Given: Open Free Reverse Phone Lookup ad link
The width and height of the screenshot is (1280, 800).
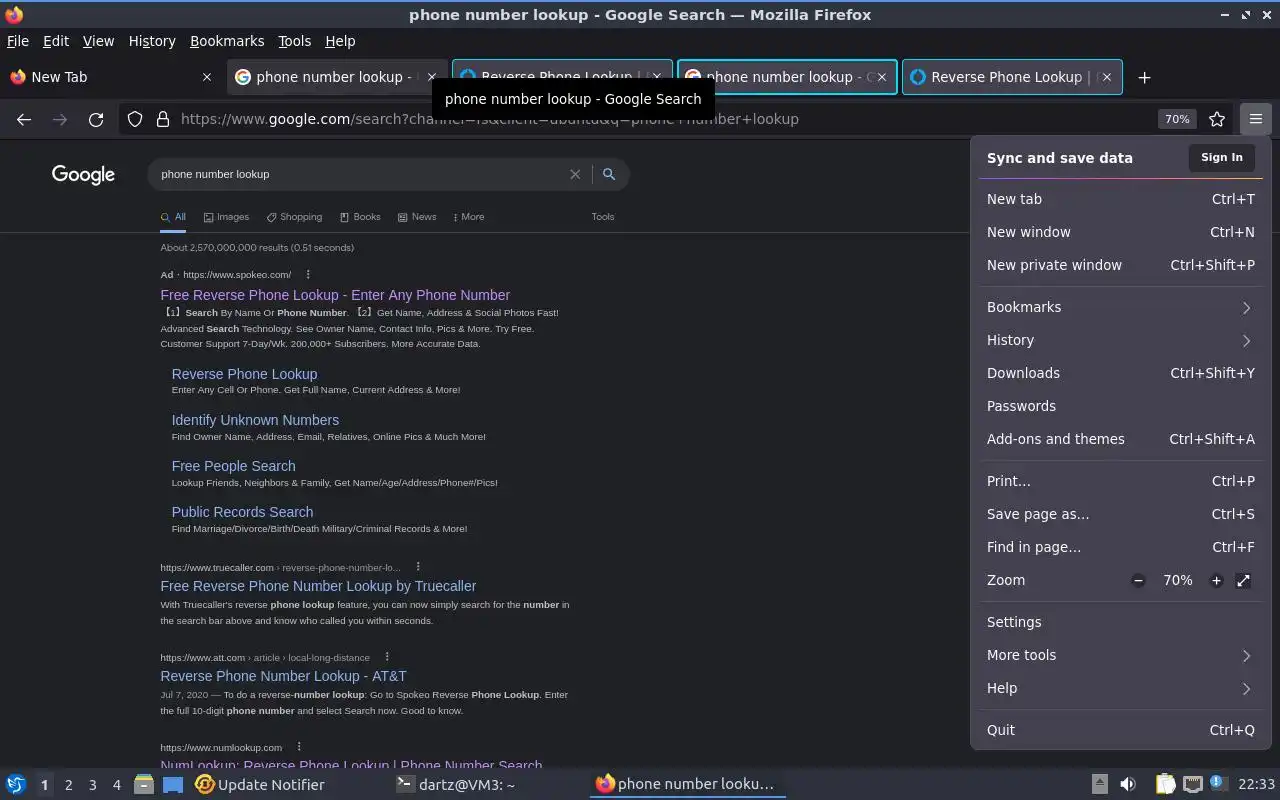Looking at the screenshot, I should pos(335,295).
